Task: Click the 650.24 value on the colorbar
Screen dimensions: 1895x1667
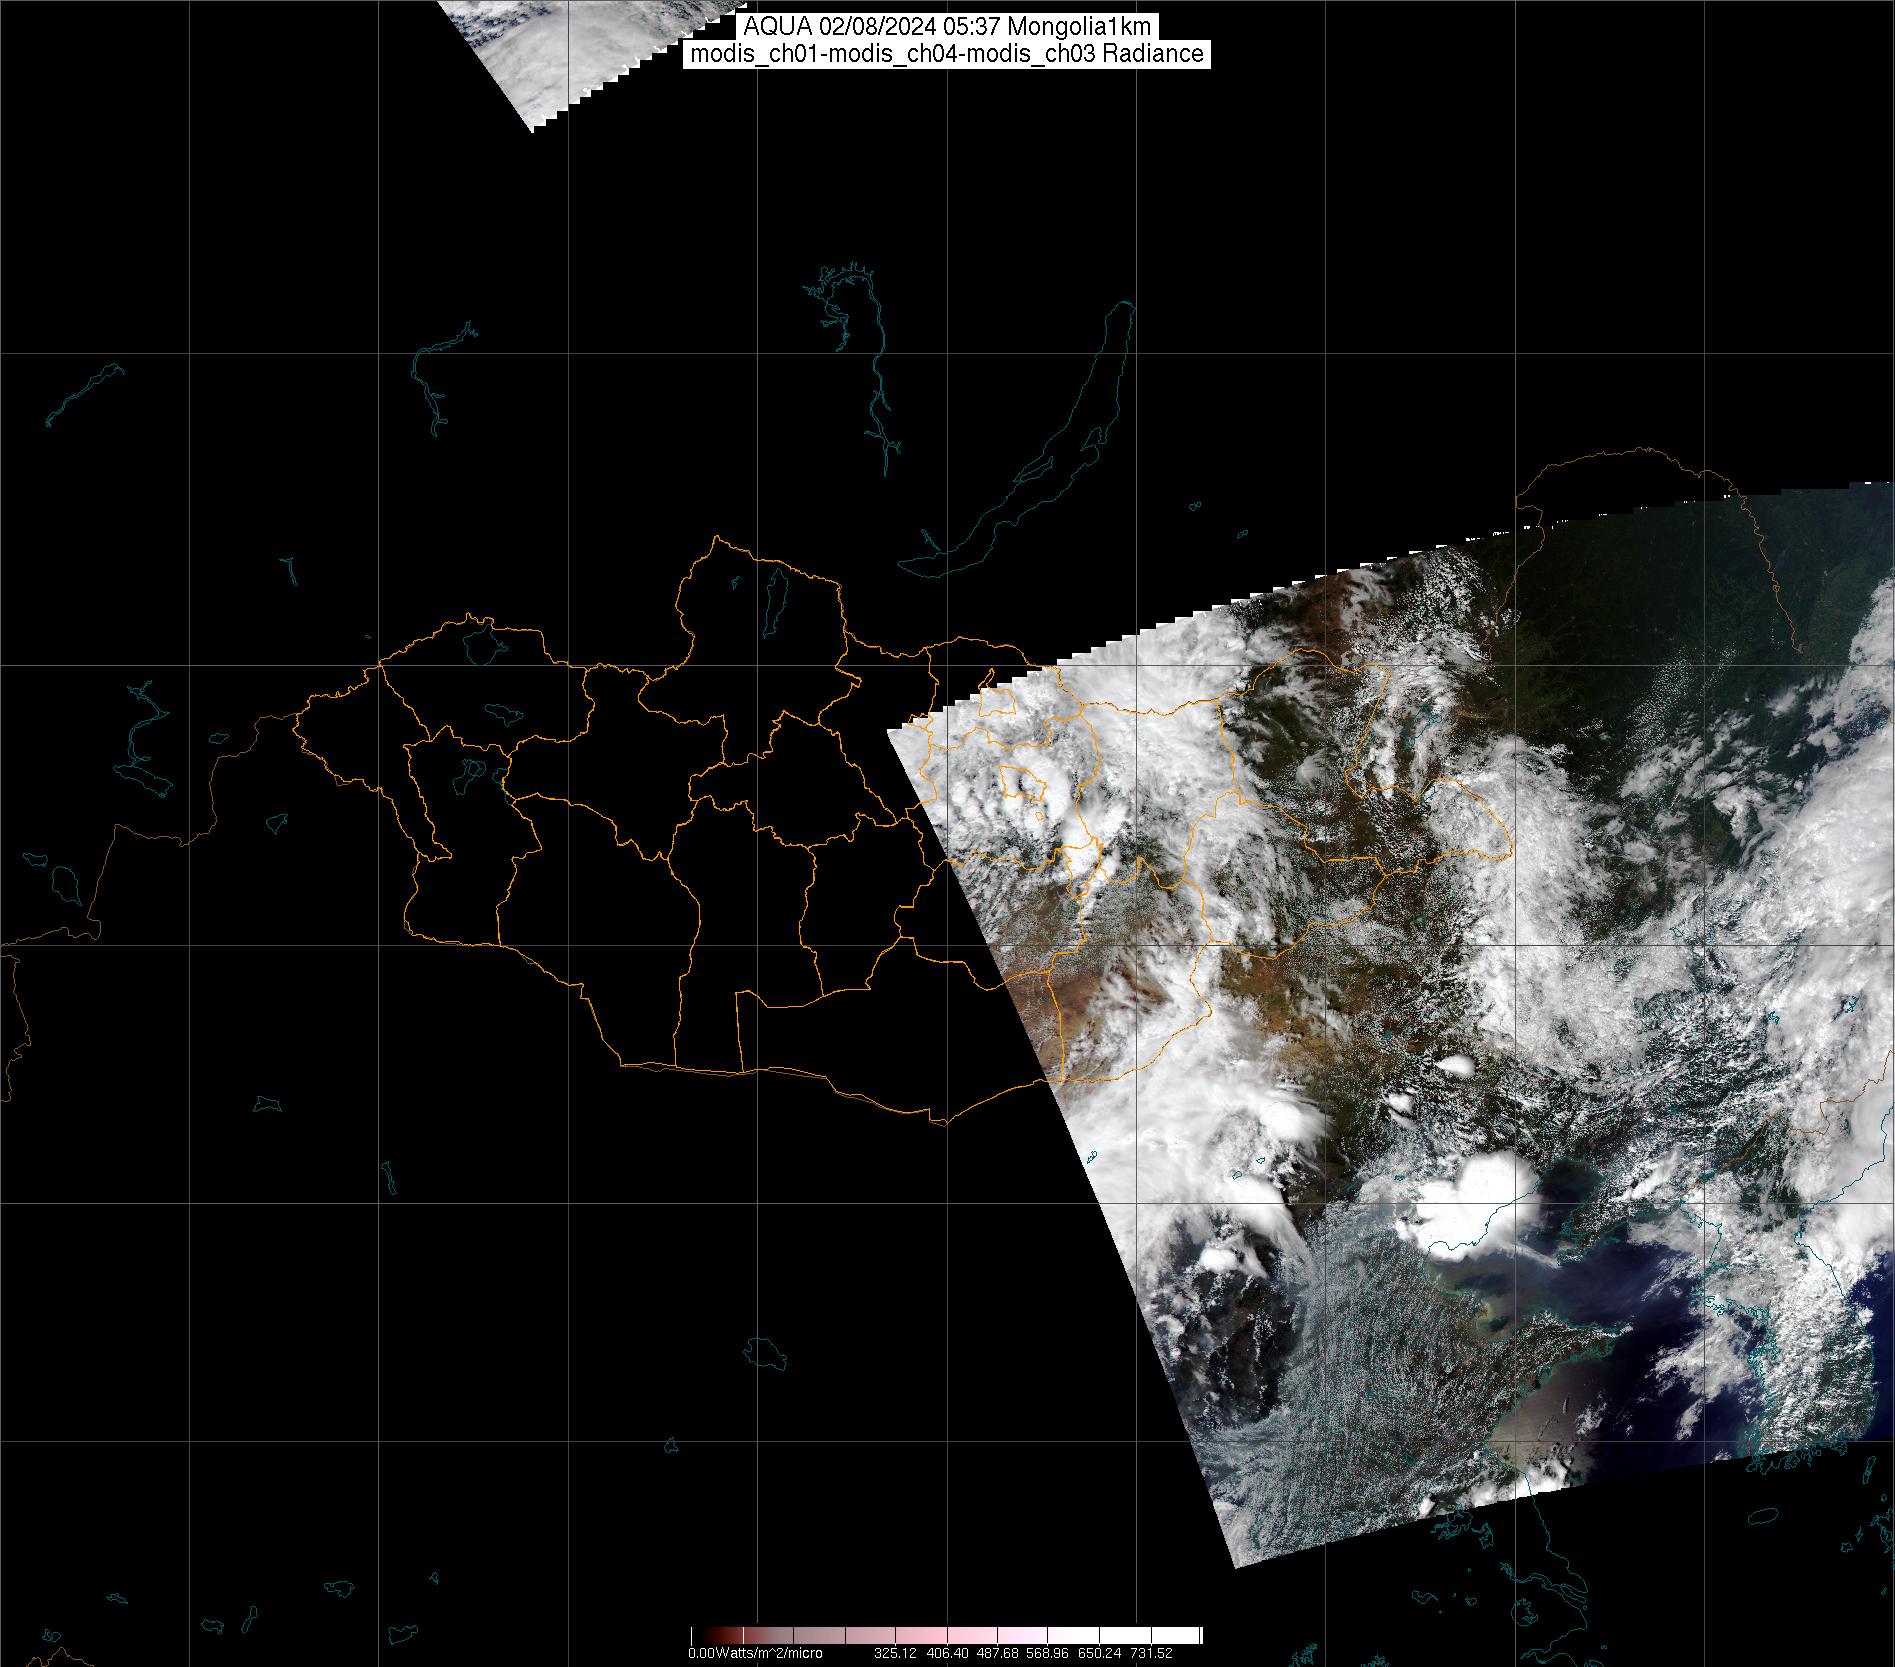Action: coord(1100,1654)
